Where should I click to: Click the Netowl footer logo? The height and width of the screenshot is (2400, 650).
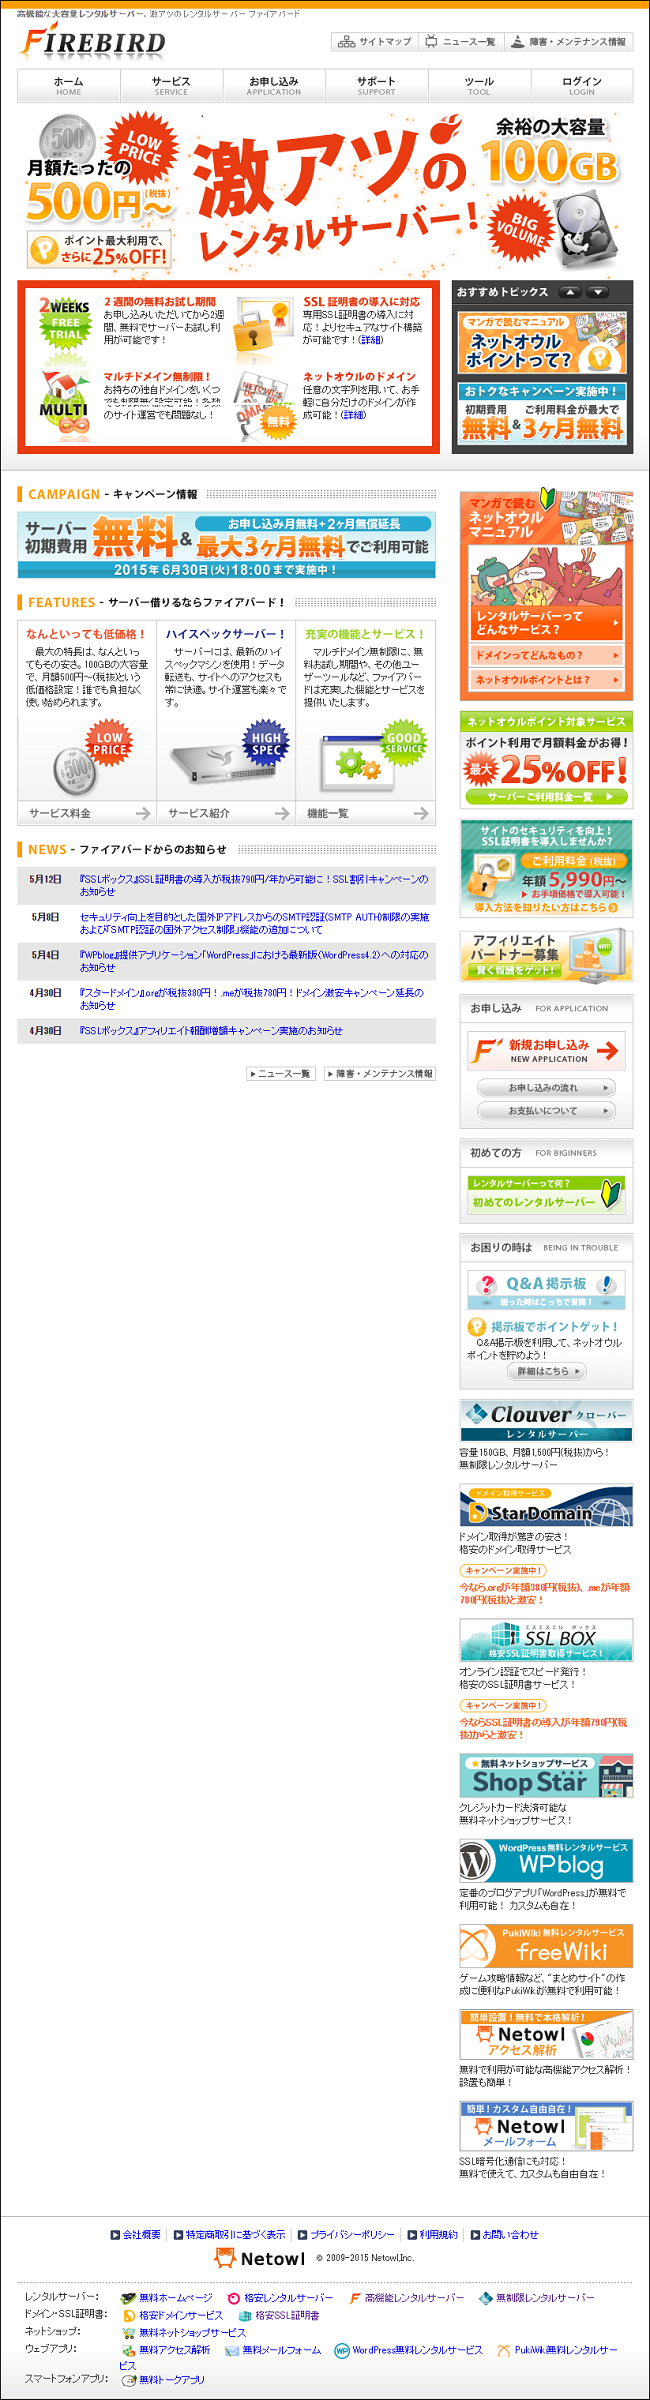pos(260,2259)
